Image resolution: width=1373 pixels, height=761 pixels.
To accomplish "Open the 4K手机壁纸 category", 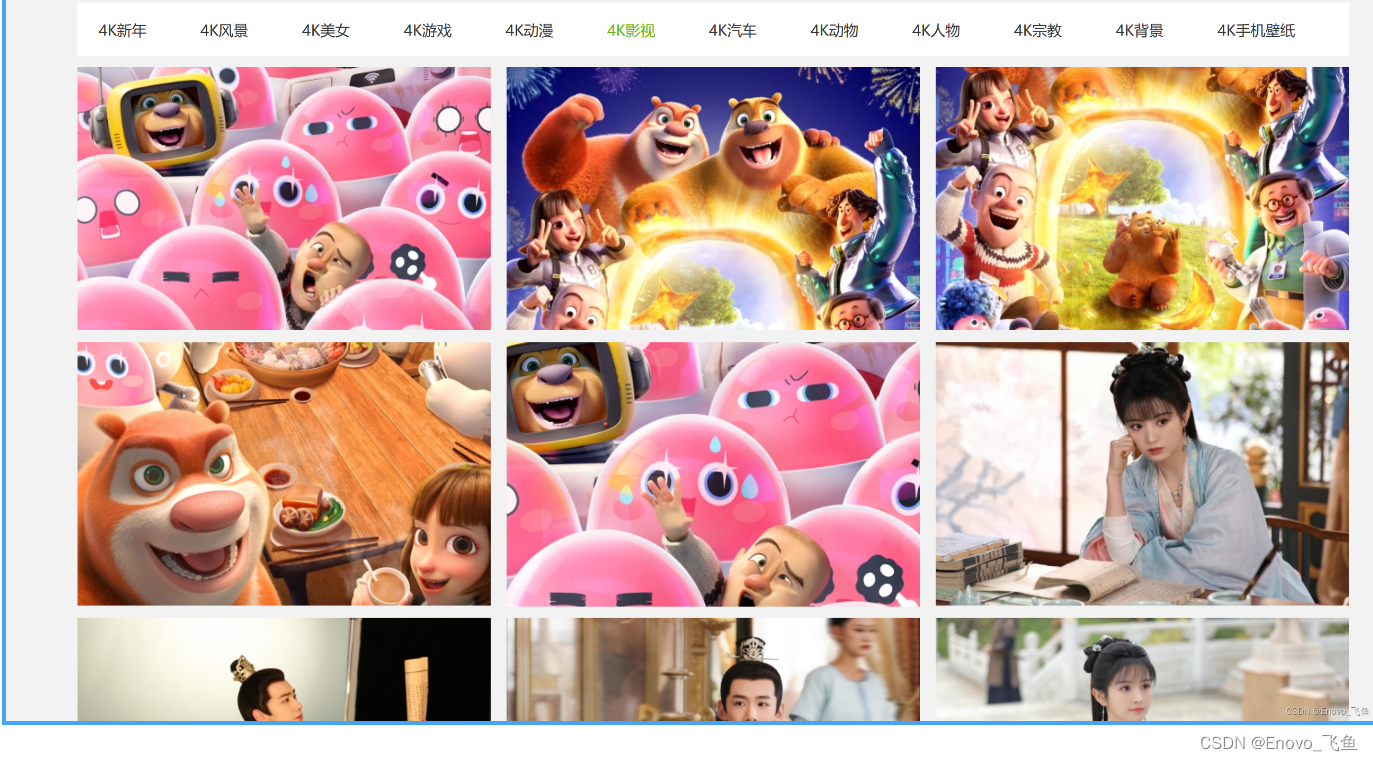I will [x=1256, y=31].
